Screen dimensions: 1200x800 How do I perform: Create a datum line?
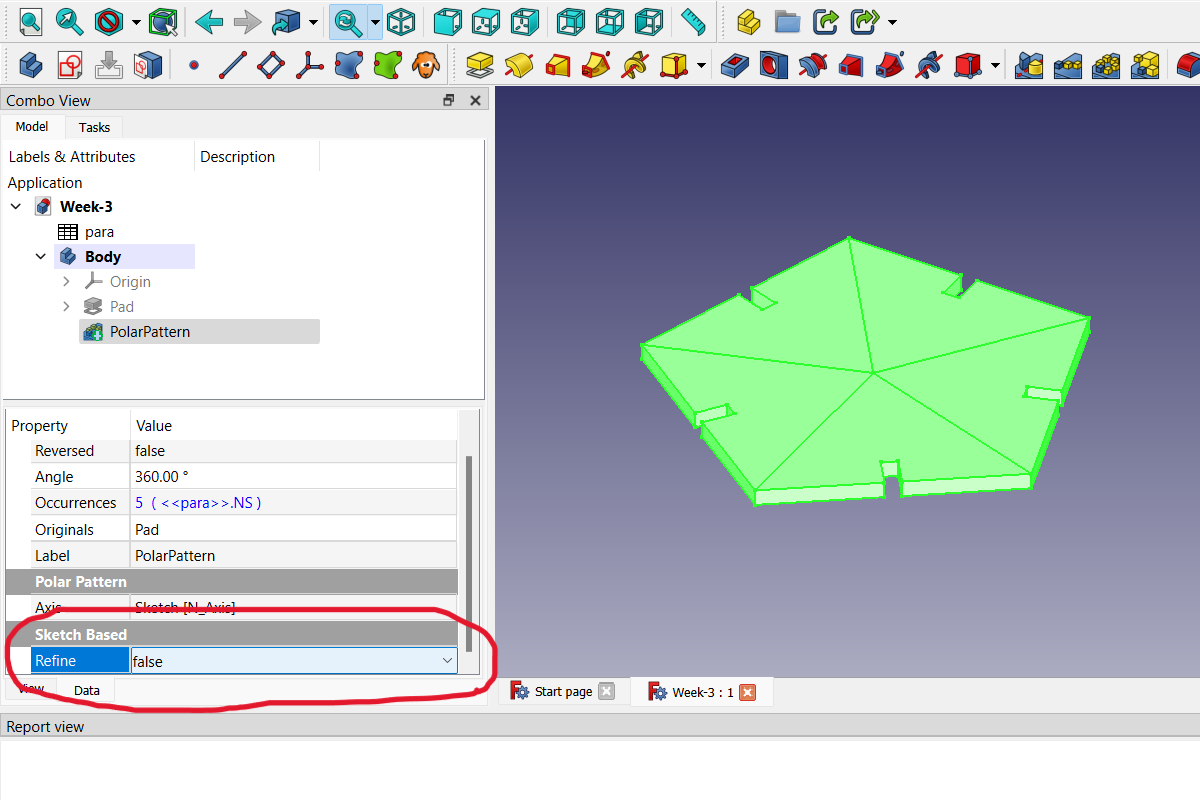coord(232,66)
